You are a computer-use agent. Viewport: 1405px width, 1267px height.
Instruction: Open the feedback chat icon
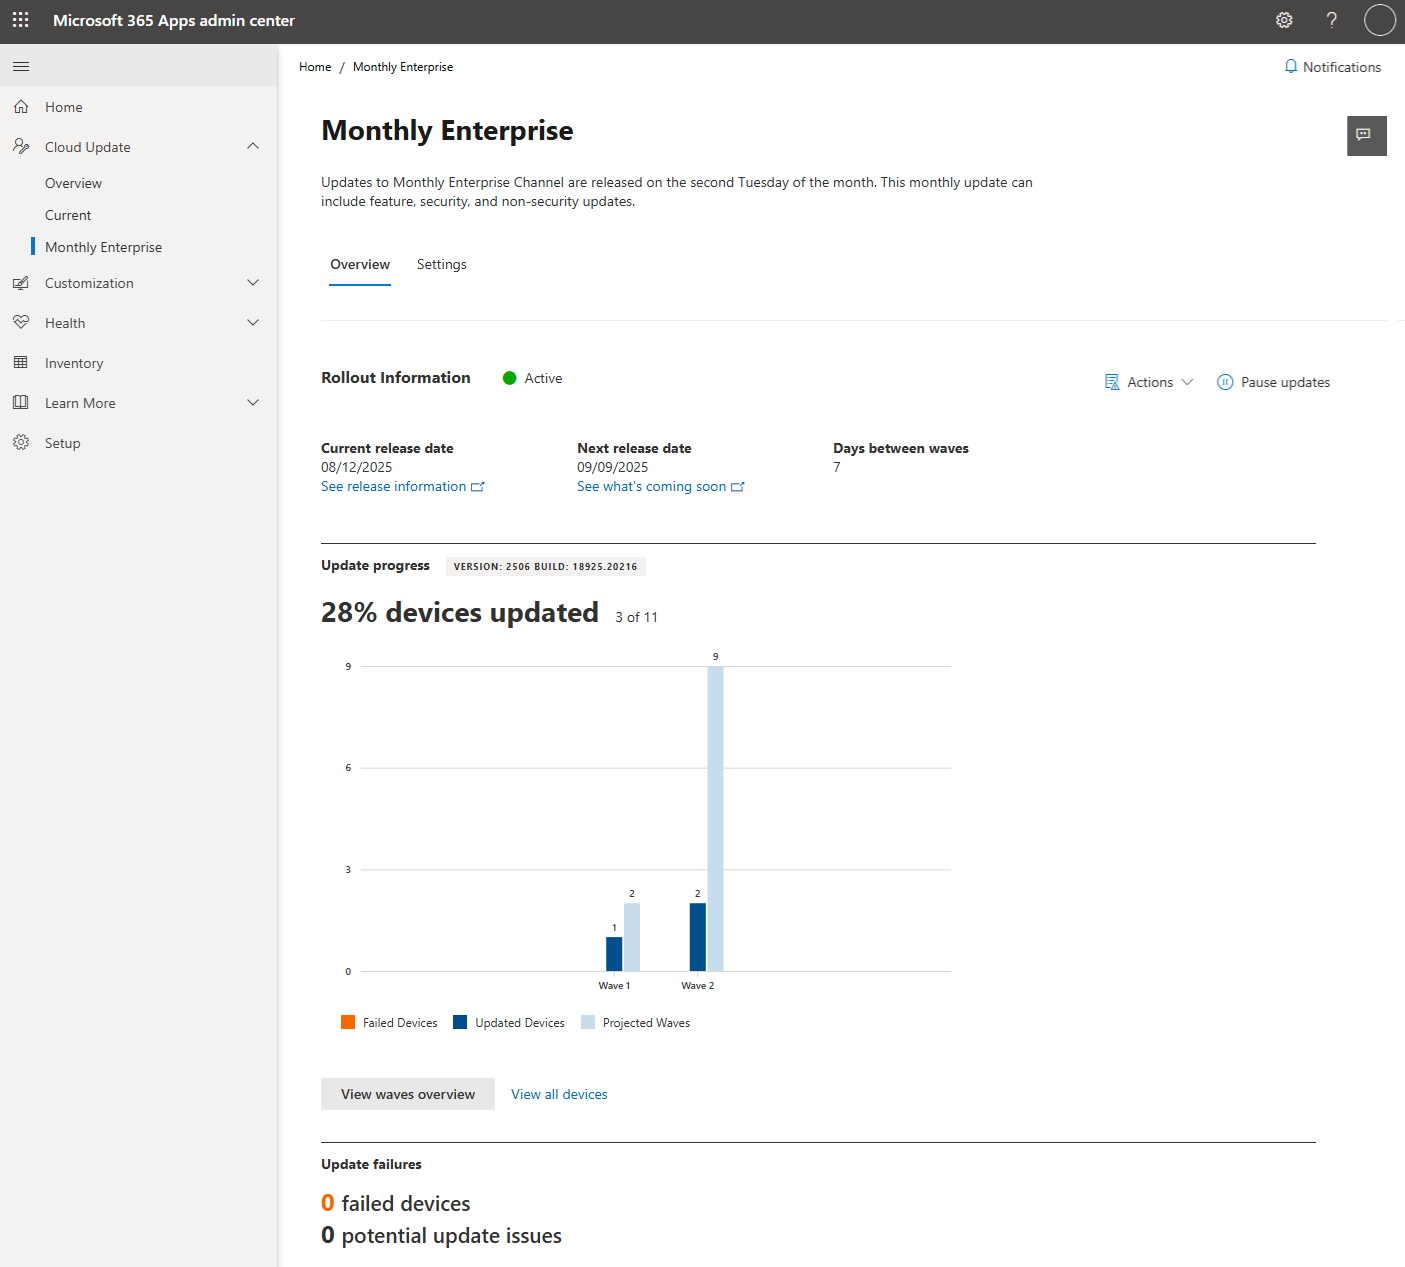[x=1366, y=135]
